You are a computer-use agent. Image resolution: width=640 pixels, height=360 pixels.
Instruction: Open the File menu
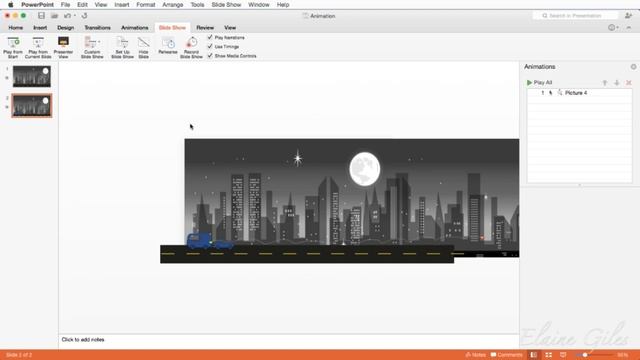pos(65,5)
